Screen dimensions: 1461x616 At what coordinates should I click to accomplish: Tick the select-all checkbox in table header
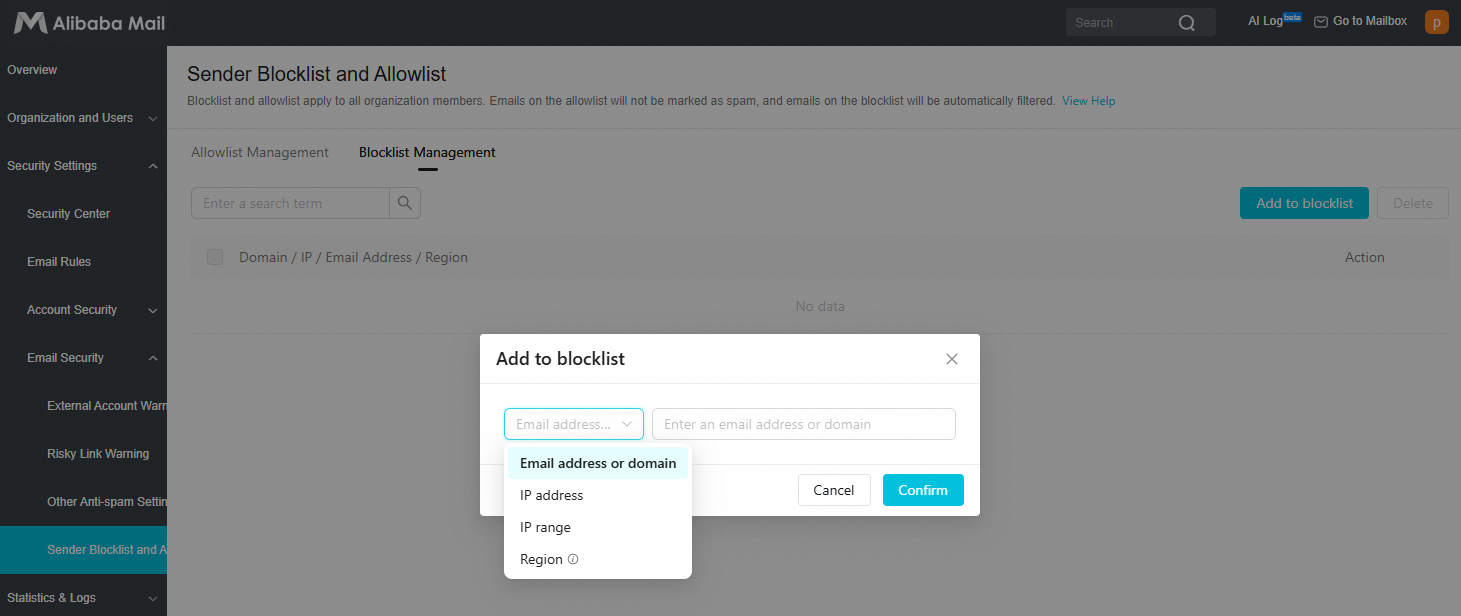tap(215, 257)
